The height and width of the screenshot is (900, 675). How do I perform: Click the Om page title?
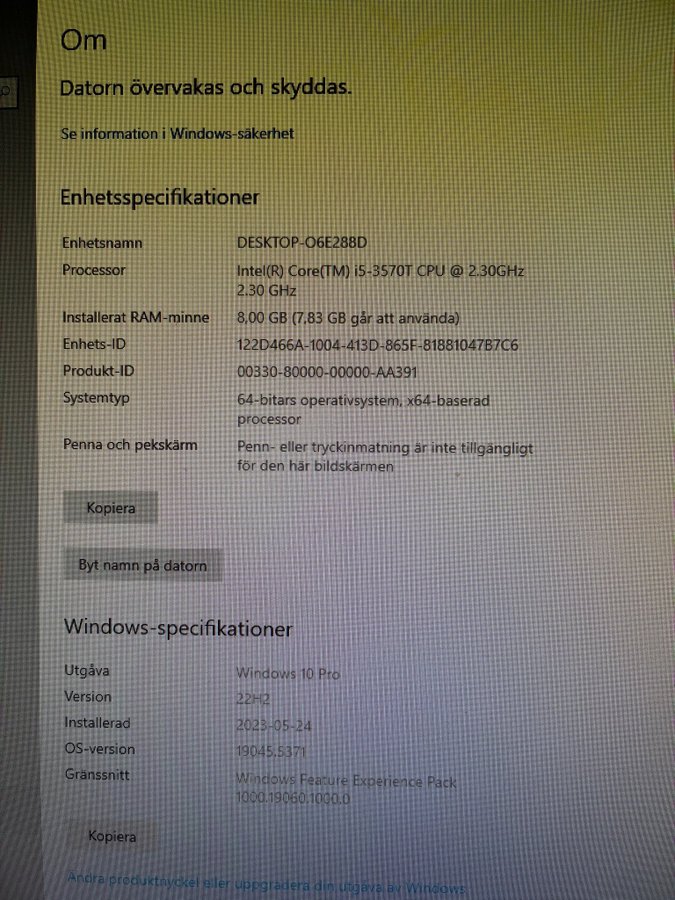[x=84, y=41]
